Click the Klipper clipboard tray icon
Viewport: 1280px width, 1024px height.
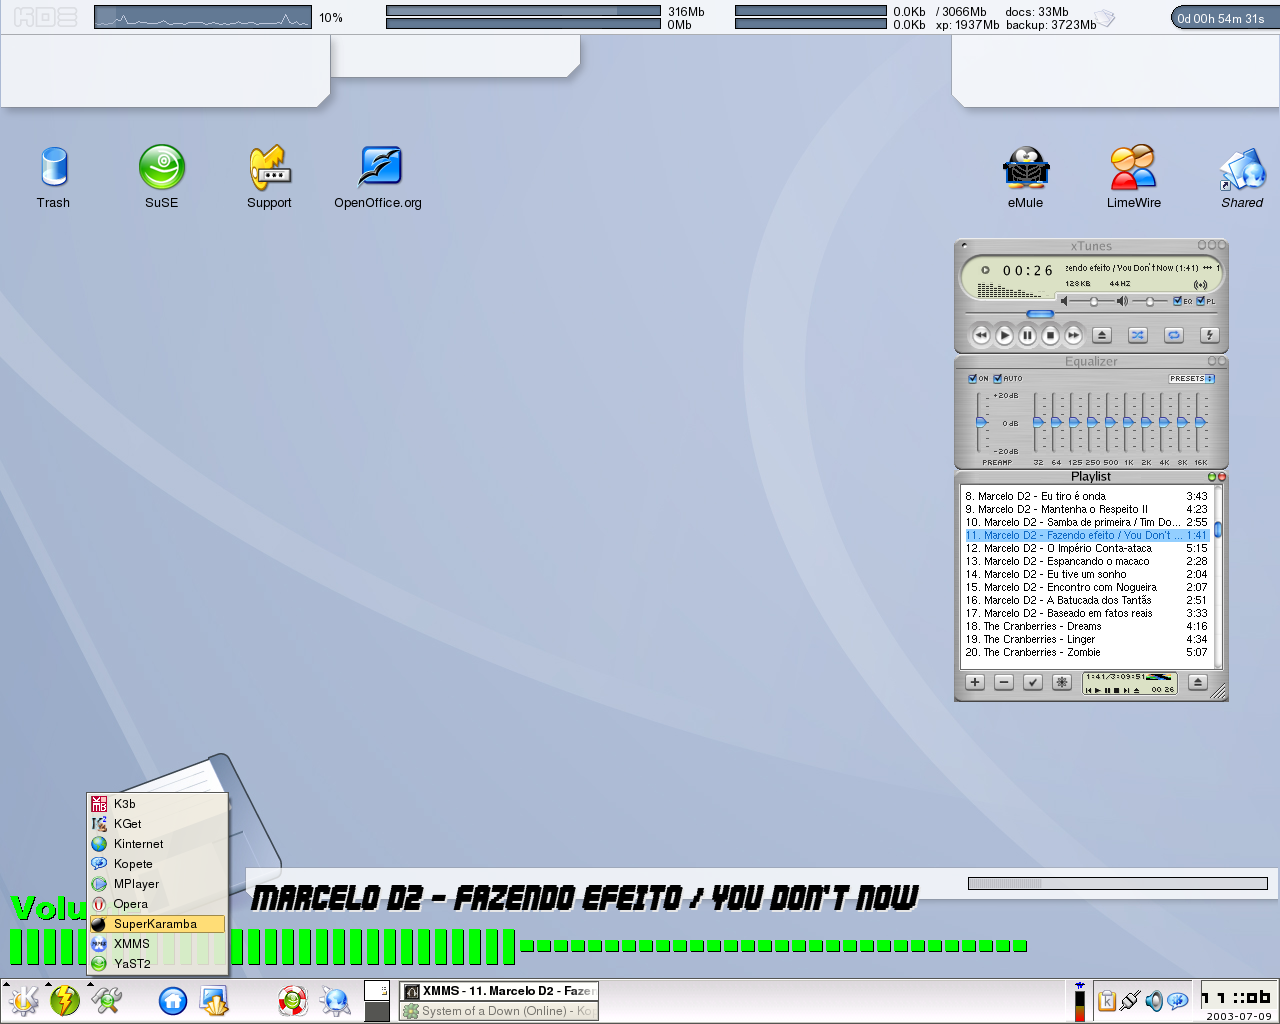(x=1107, y=1000)
